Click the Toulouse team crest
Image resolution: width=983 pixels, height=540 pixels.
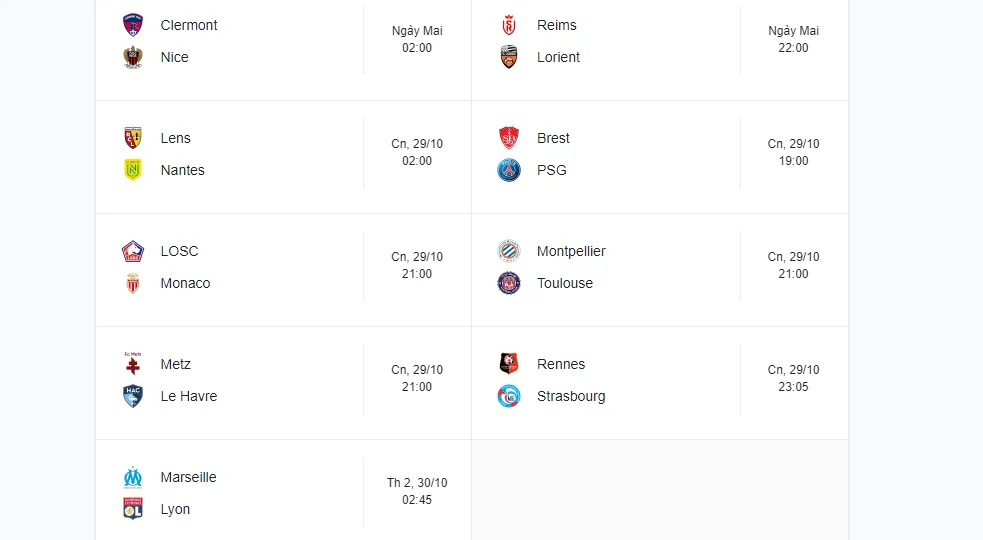click(509, 283)
